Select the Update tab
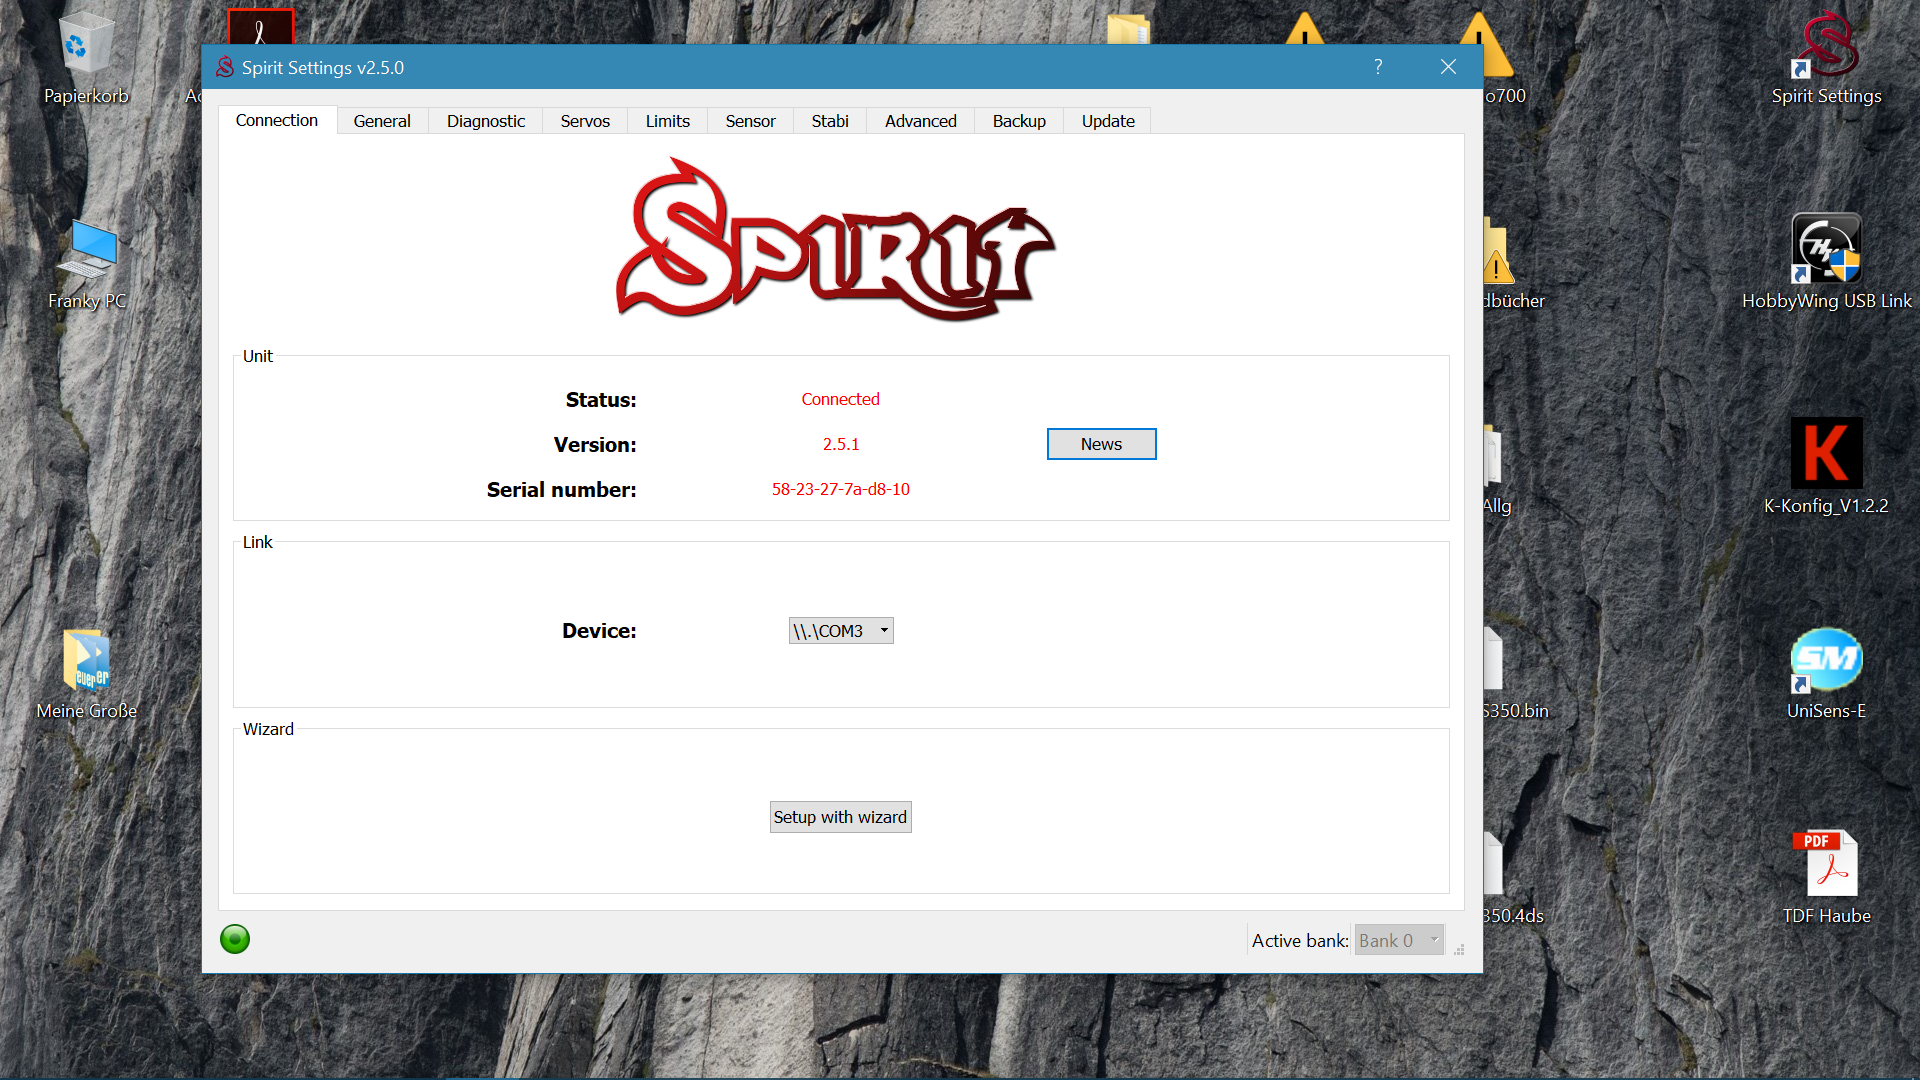The height and width of the screenshot is (1080, 1920). coord(1107,121)
